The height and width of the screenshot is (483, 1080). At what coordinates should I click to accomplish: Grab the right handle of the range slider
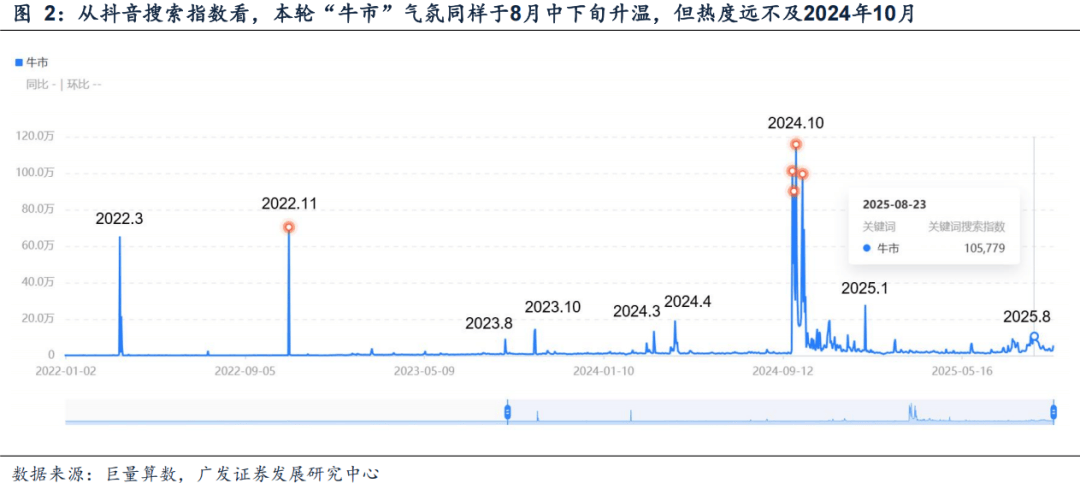pyautogui.click(x=1054, y=411)
